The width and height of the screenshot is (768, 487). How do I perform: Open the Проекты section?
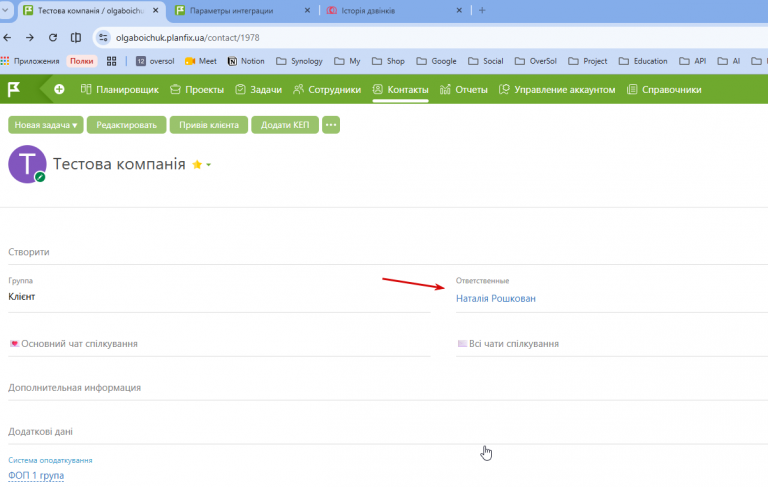[197, 90]
